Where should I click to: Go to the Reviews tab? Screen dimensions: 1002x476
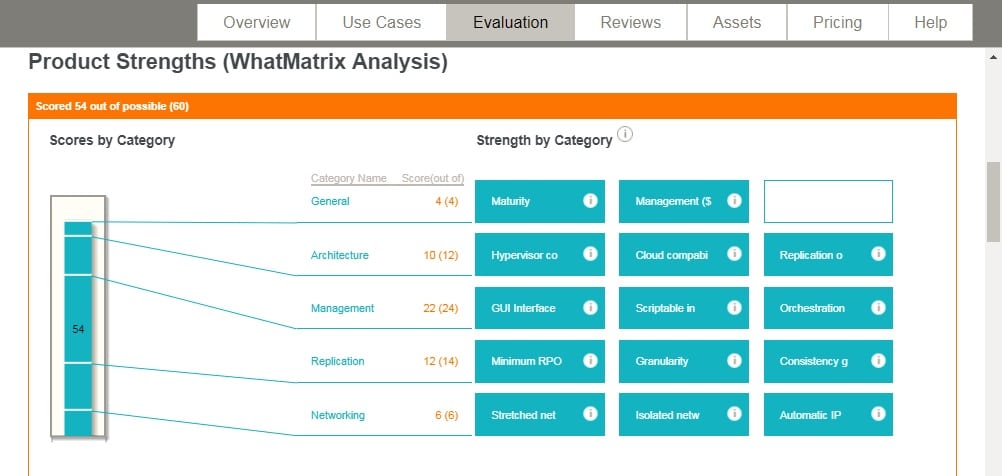630,22
